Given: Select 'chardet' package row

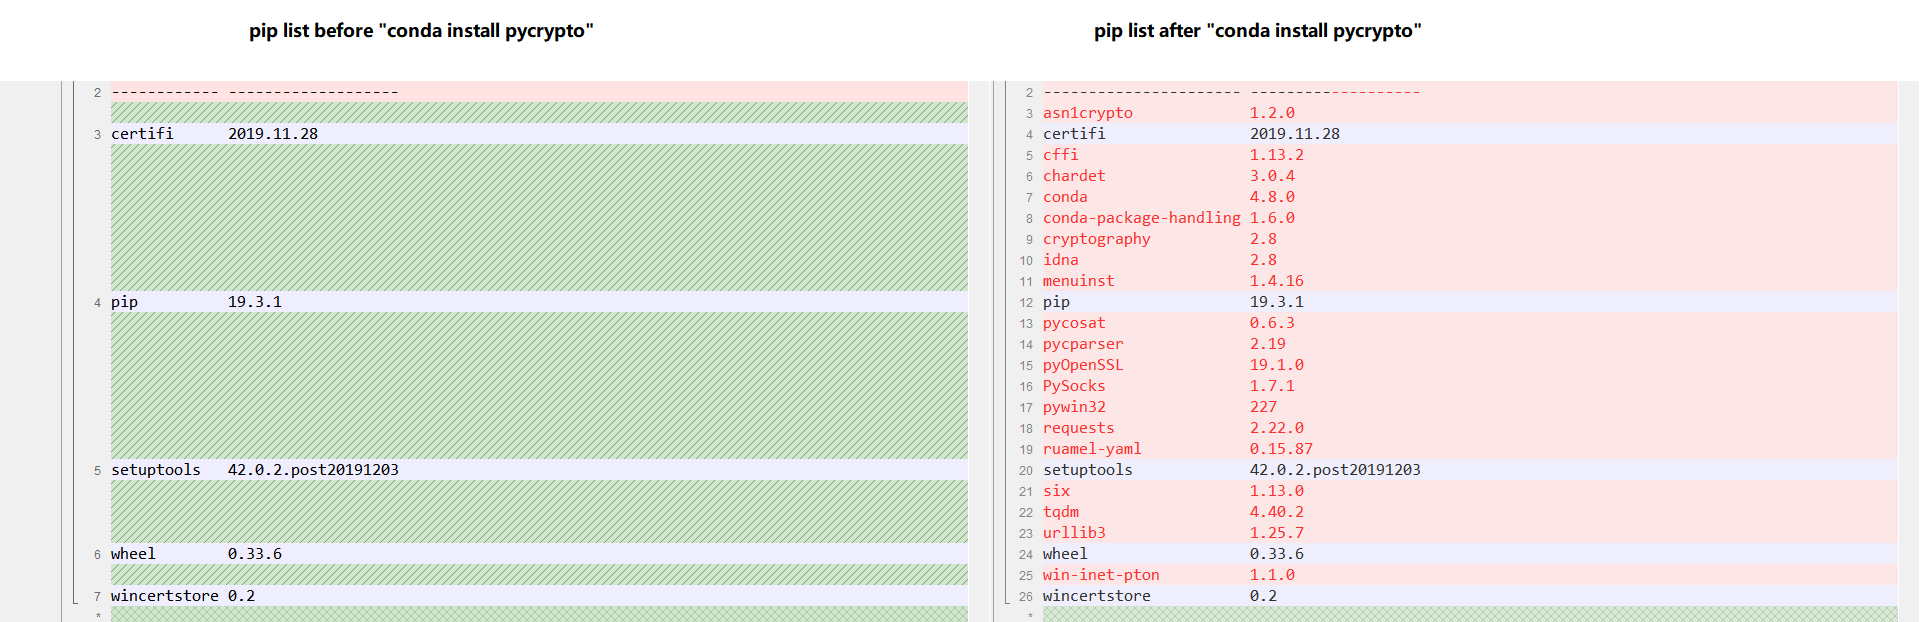Looking at the screenshot, I should (1470, 176).
